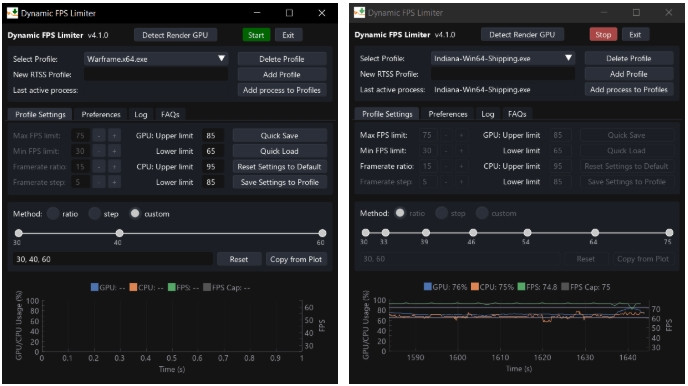Click Reset beside the 30, 40, 60 field

[239, 259]
